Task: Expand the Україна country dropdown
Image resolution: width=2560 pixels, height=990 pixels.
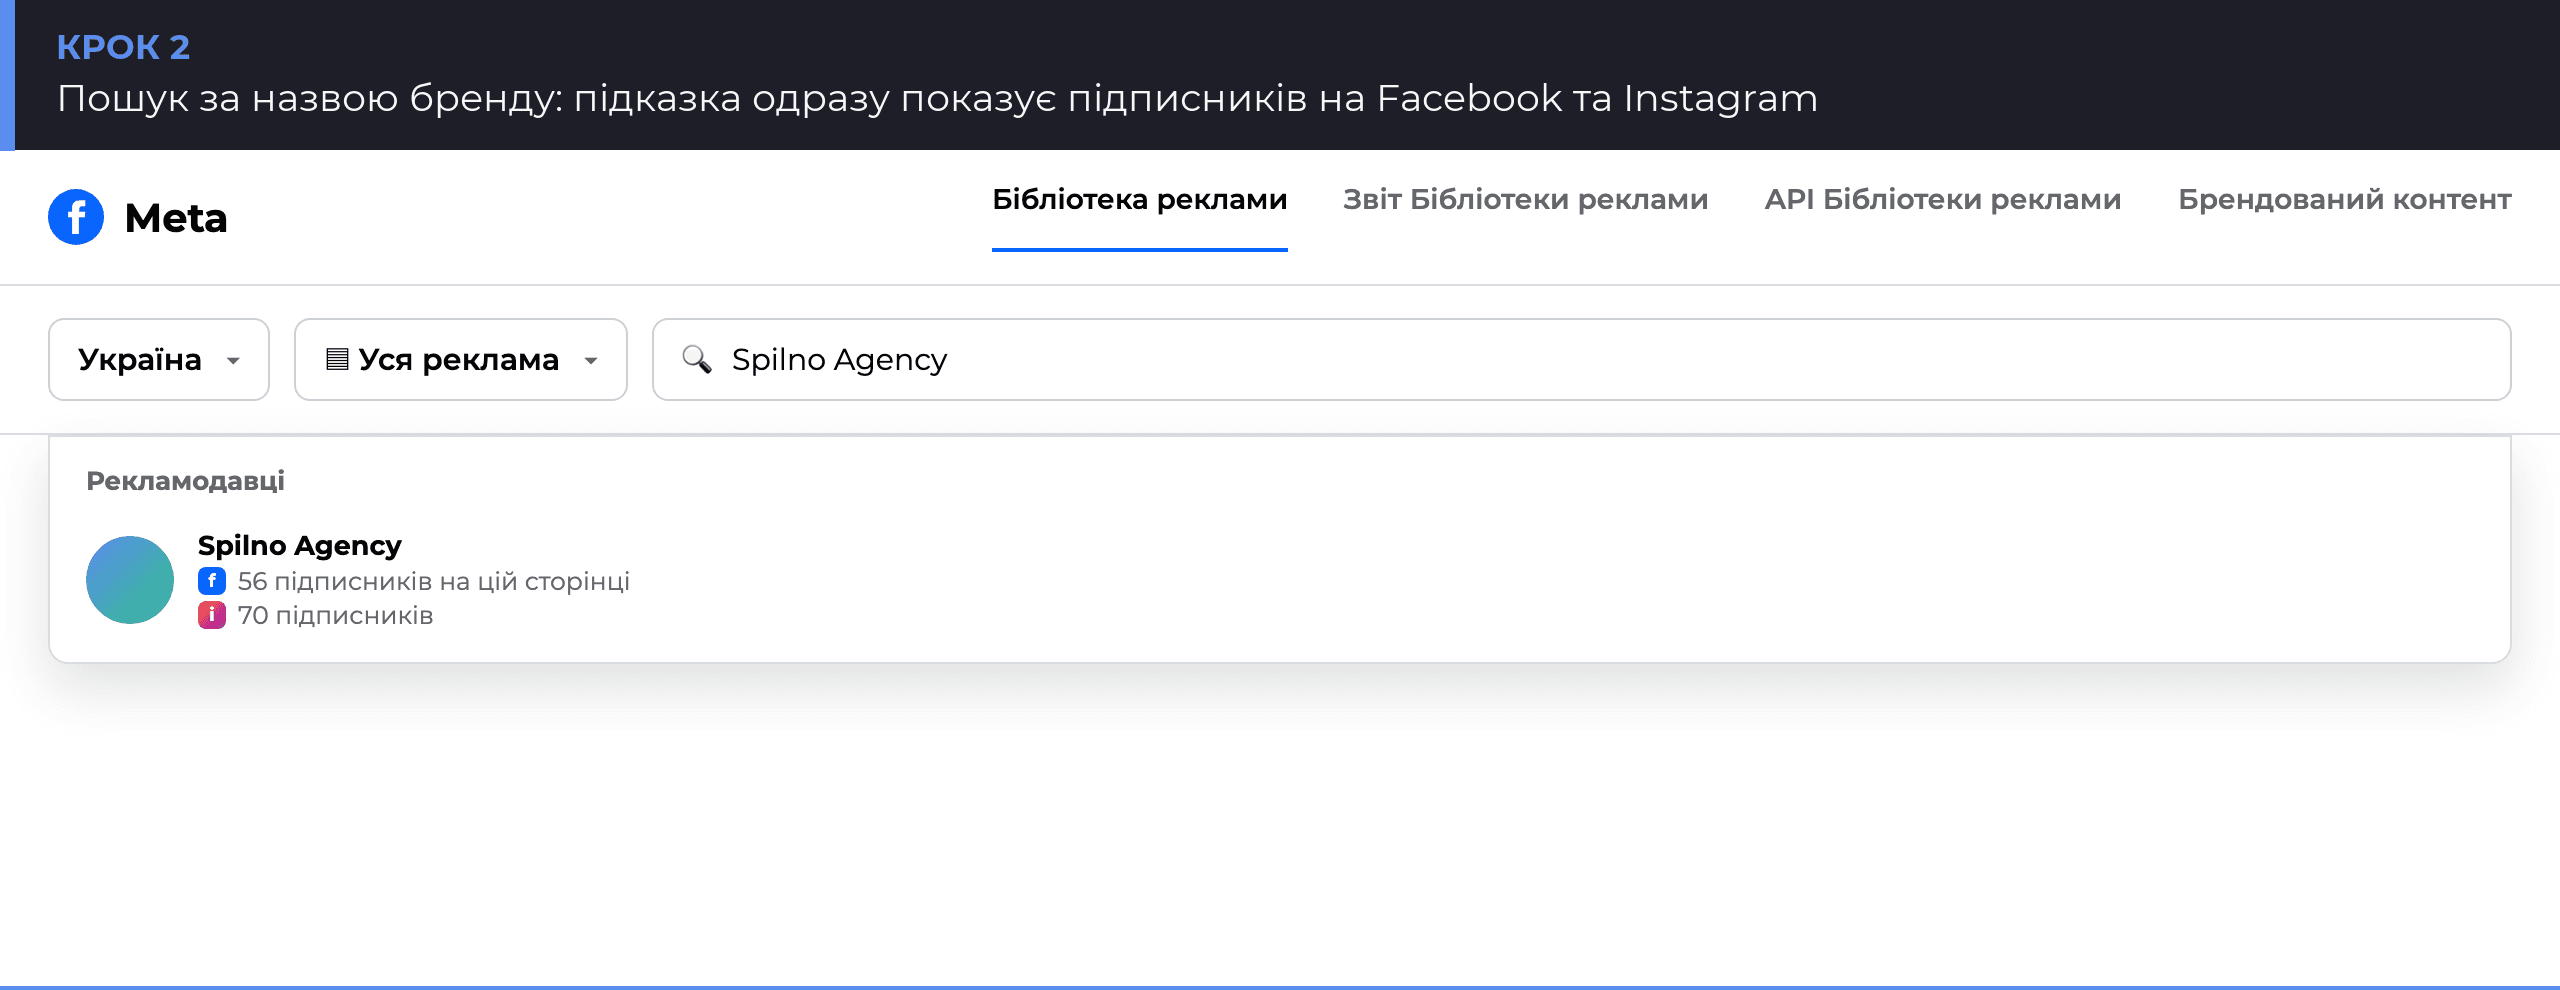Action: tap(159, 360)
